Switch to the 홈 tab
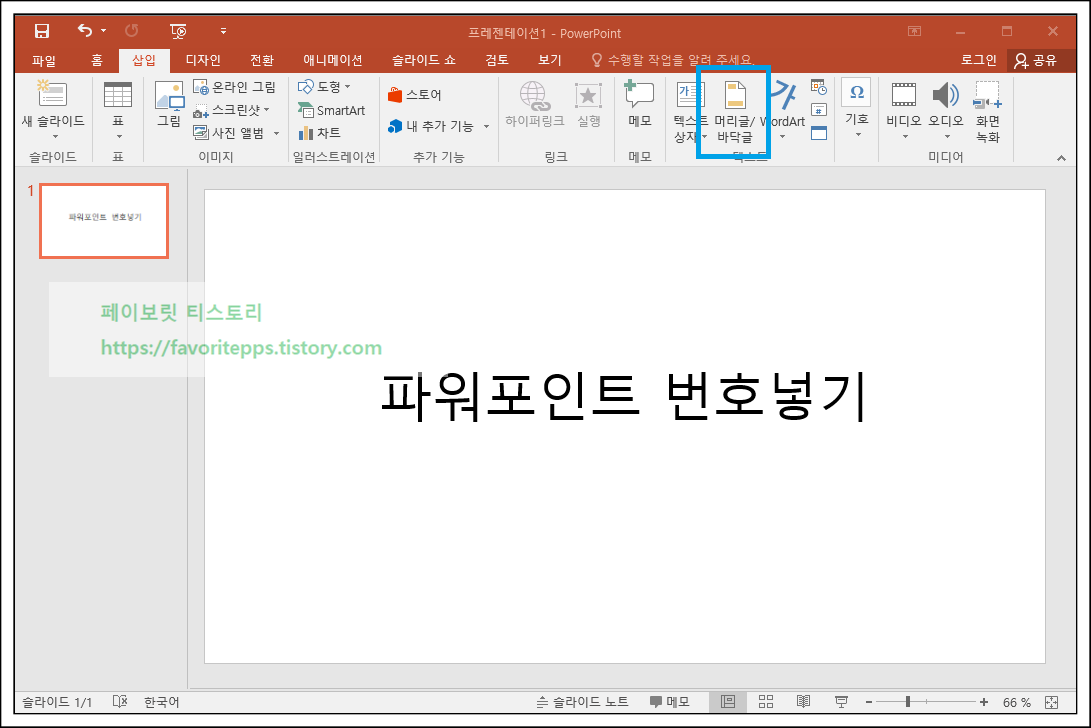 pyautogui.click(x=97, y=61)
